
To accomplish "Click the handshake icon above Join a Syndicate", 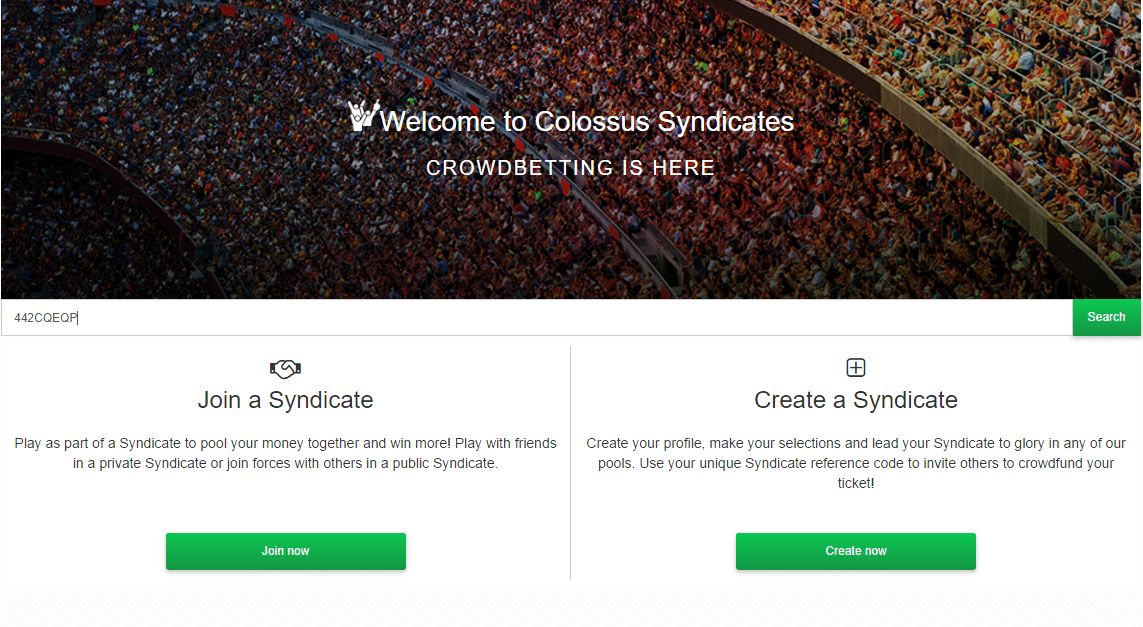I will pyautogui.click(x=285, y=369).
